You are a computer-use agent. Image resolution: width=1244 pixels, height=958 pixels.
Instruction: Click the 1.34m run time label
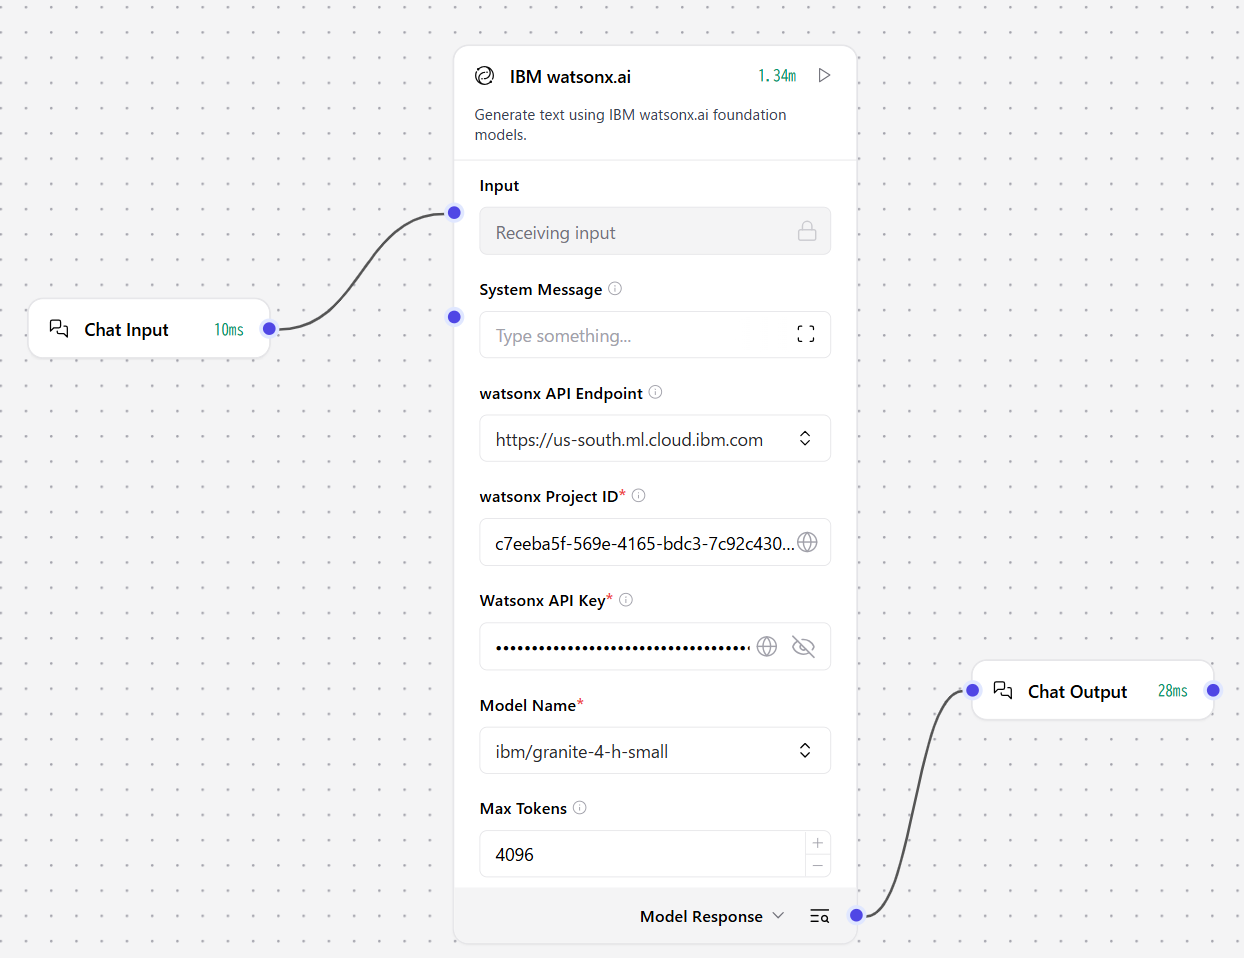click(777, 76)
